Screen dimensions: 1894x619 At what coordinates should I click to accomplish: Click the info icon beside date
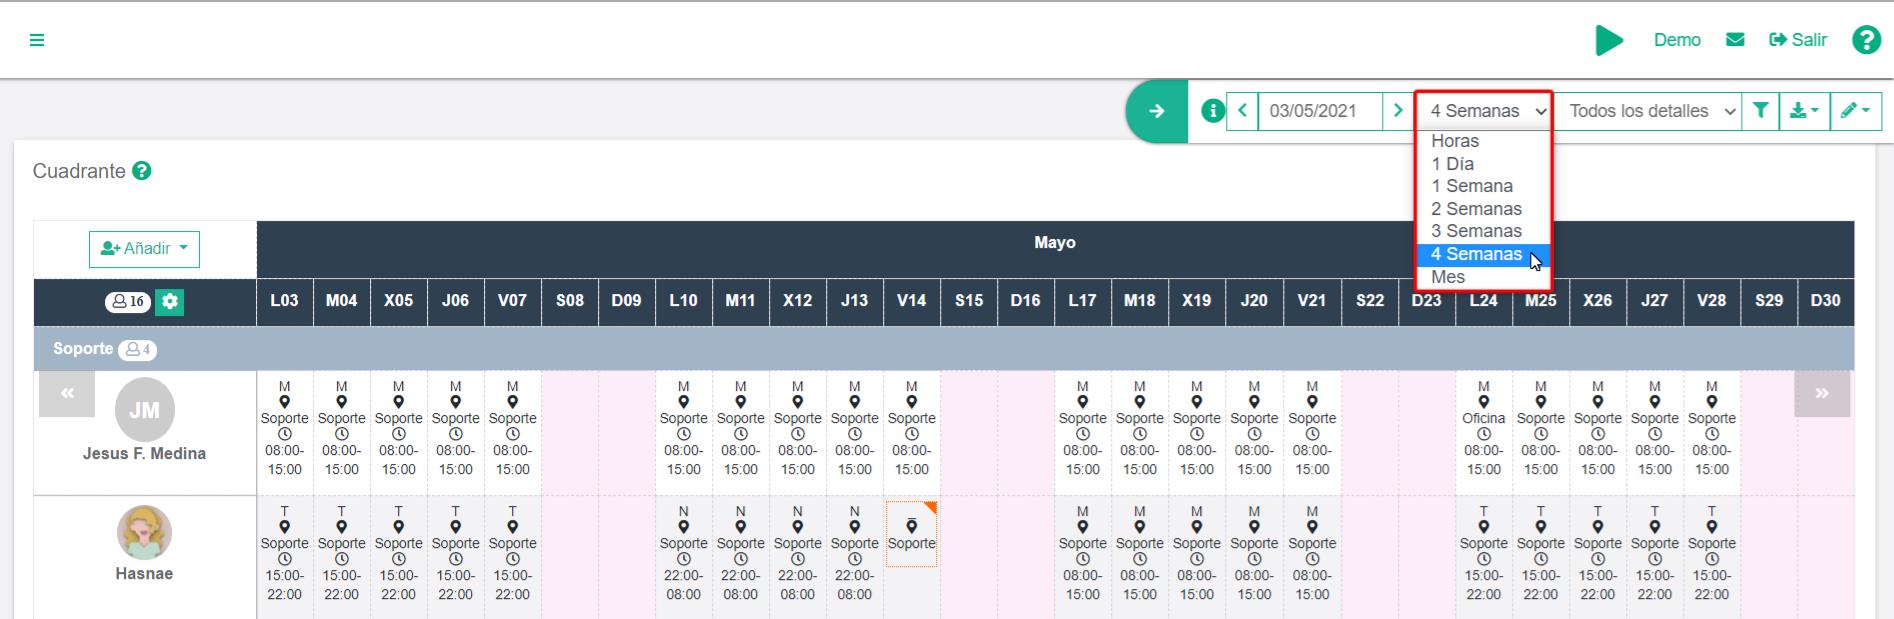coord(1212,111)
